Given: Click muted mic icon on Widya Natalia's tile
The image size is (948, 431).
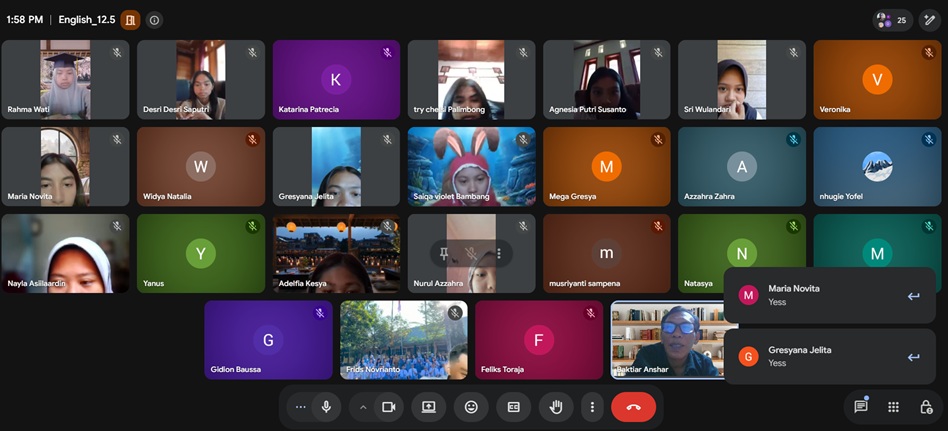Looking at the screenshot, I should click(253, 140).
